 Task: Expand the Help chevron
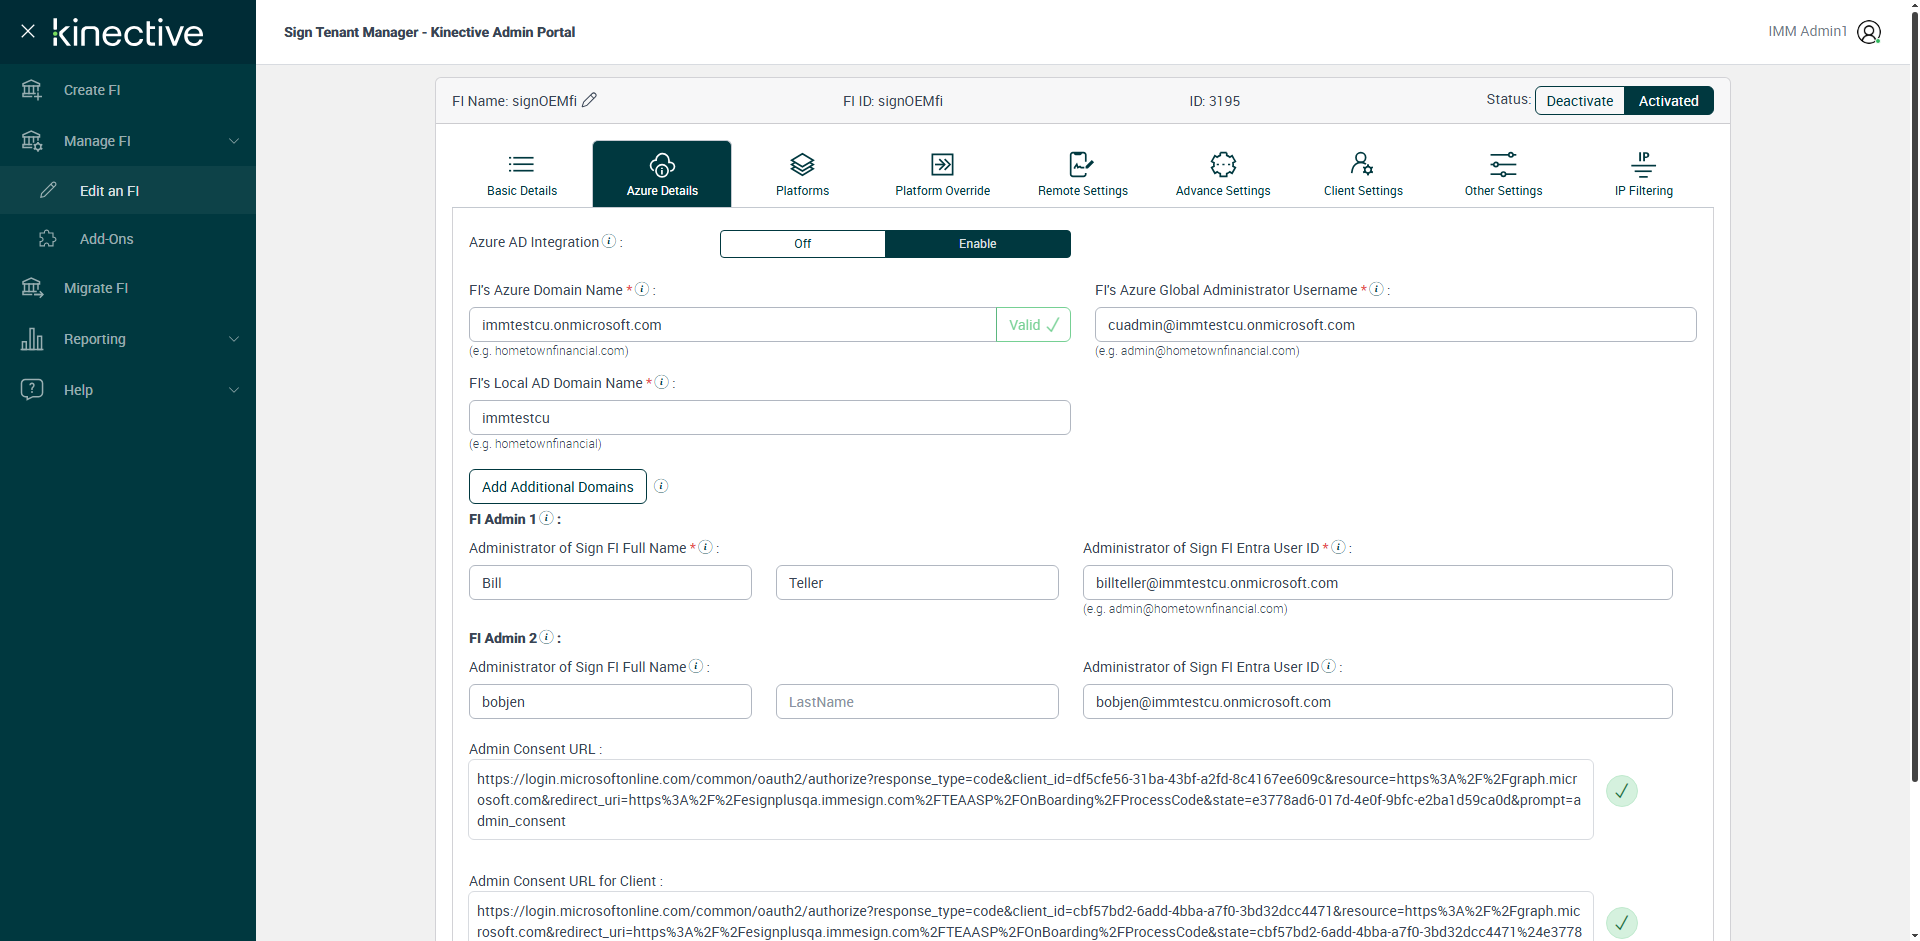(x=234, y=390)
